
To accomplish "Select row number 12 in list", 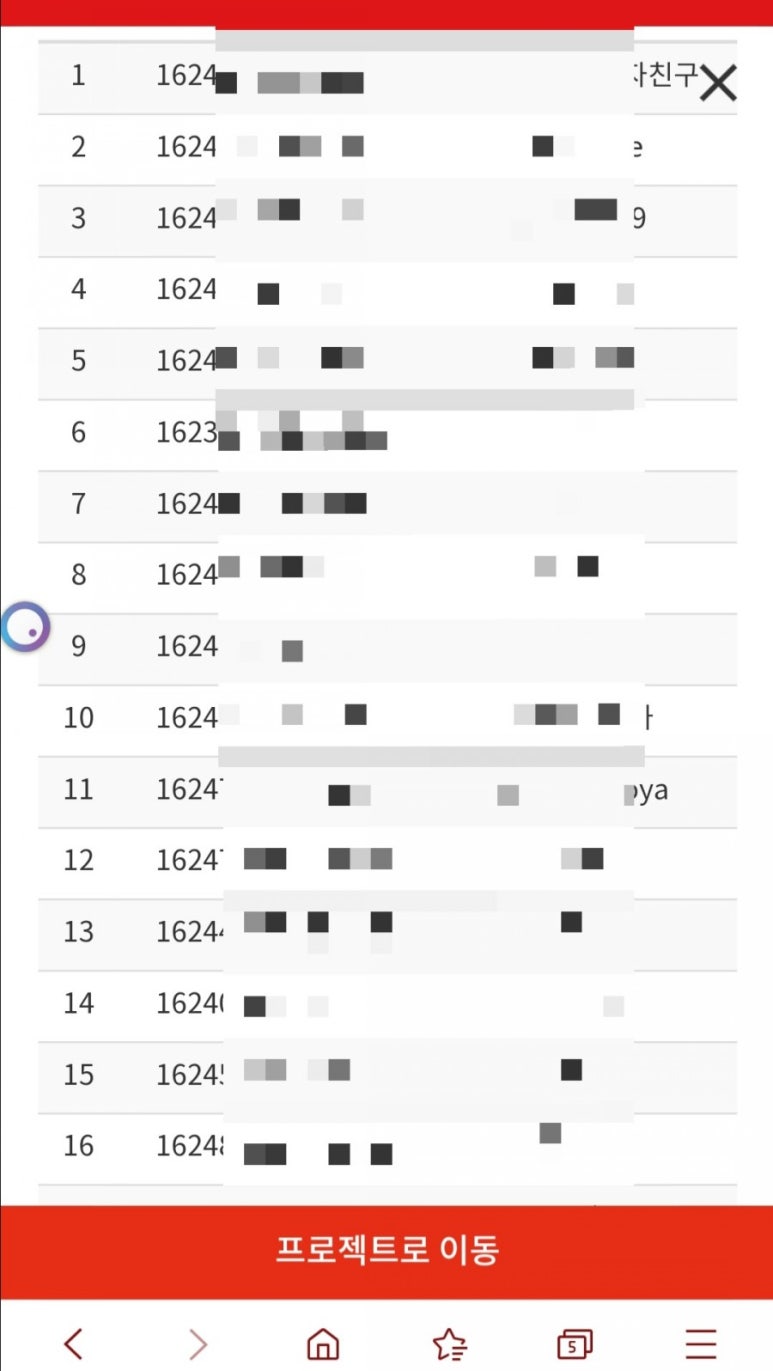I will click(x=388, y=862).
